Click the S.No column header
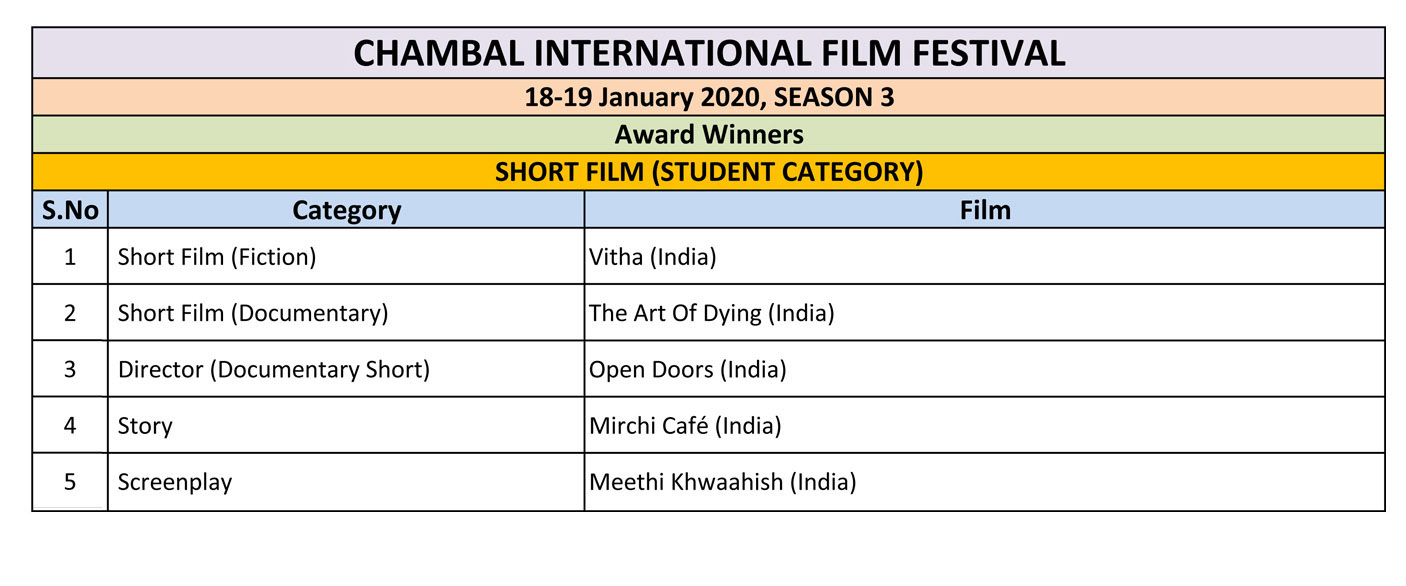The width and height of the screenshot is (1406, 586). [x=70, y=210]
